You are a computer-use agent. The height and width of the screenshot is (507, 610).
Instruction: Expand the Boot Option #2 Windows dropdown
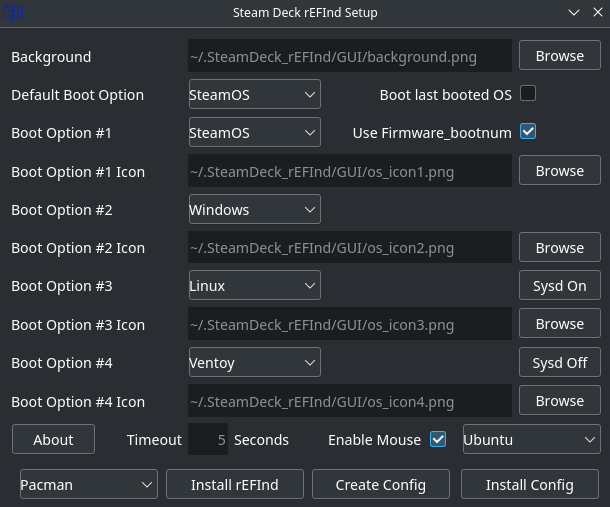pos(254,210)
